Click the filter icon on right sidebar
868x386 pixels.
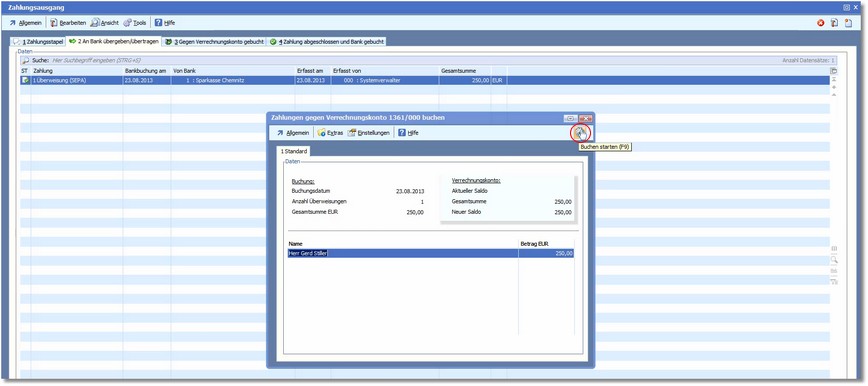point(834,282)
